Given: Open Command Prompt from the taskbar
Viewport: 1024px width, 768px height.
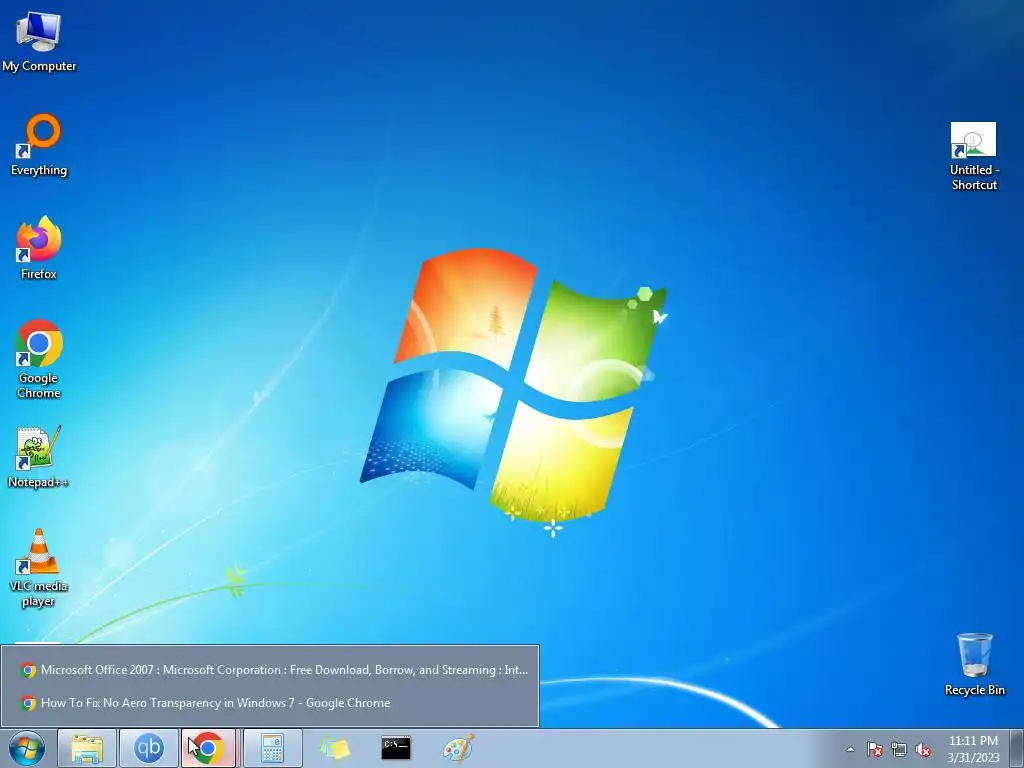Looking at the screenshot, I should pos(396,748).
